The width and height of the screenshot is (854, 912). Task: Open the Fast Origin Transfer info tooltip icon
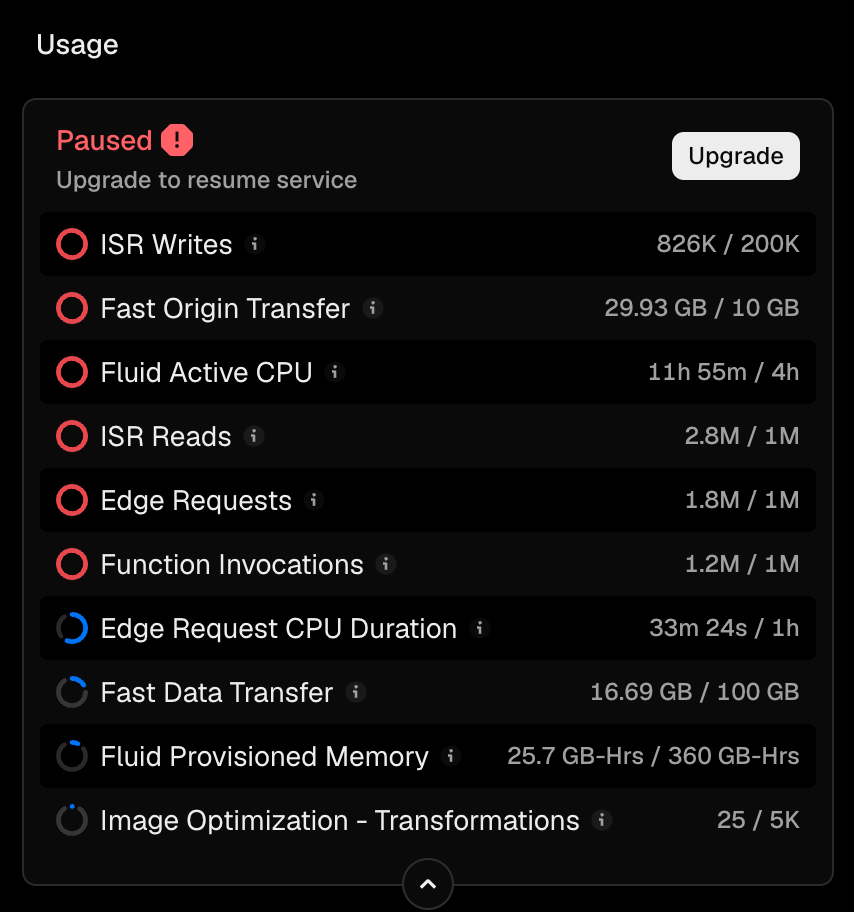372,308
